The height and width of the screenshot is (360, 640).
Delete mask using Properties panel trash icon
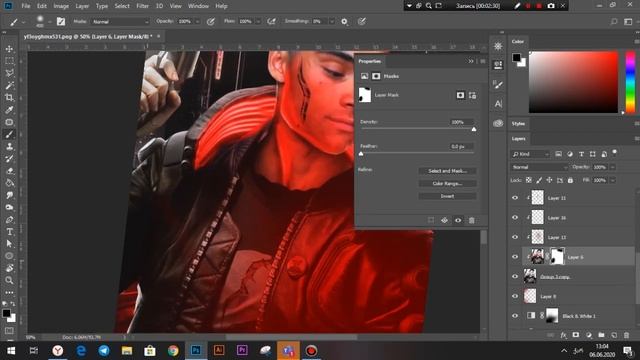click(x=471, y=220)
